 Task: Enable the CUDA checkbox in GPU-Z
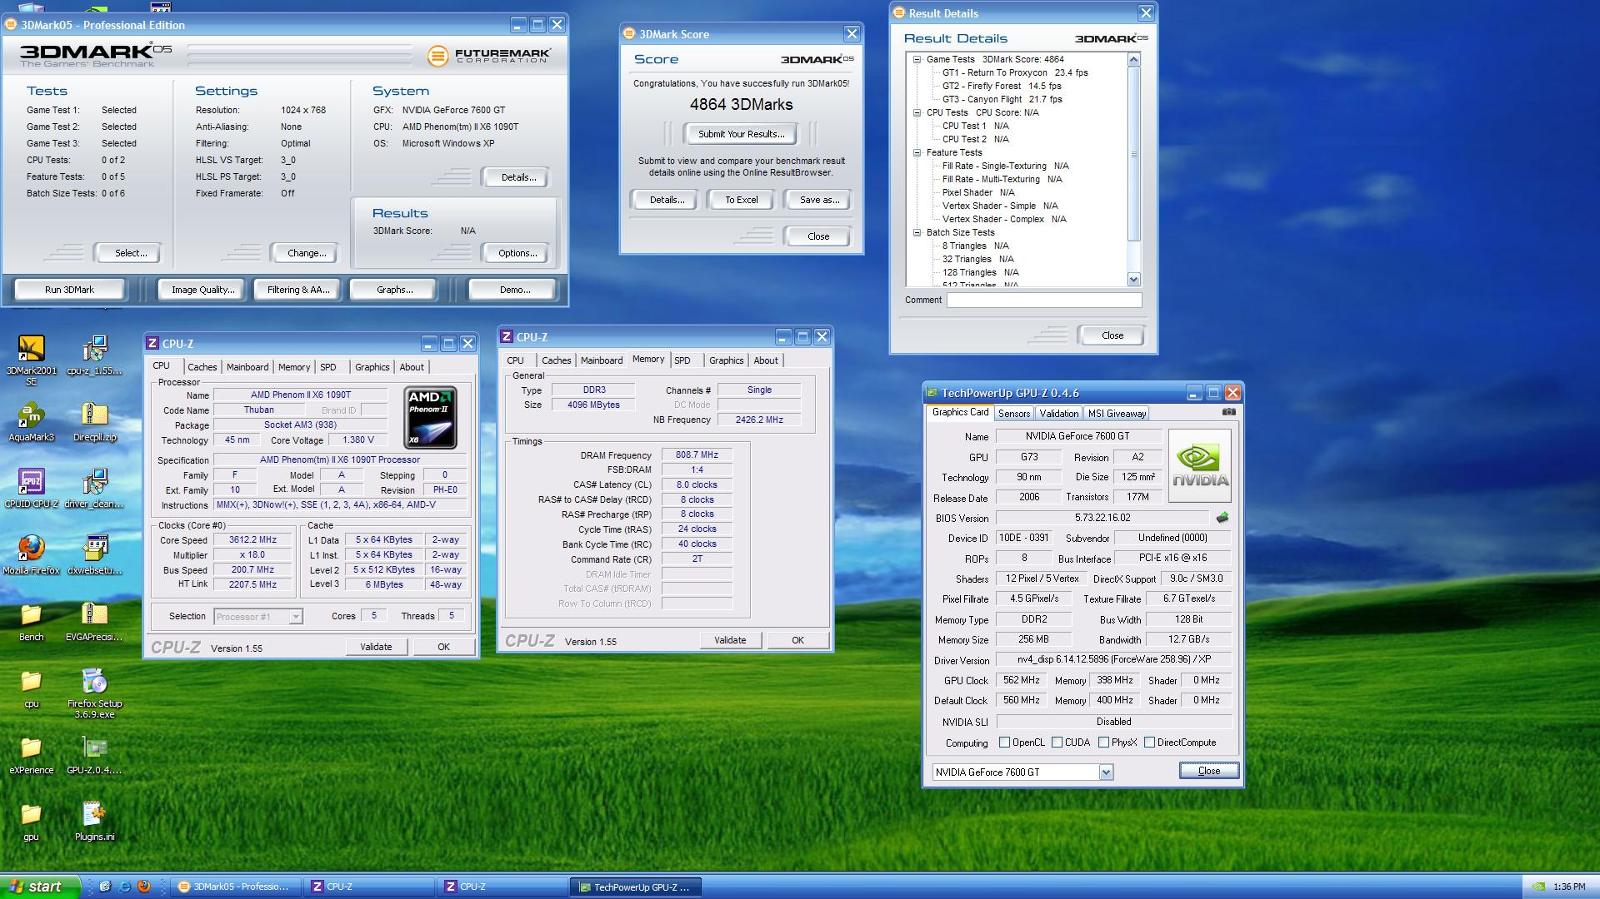(1057, 742)
